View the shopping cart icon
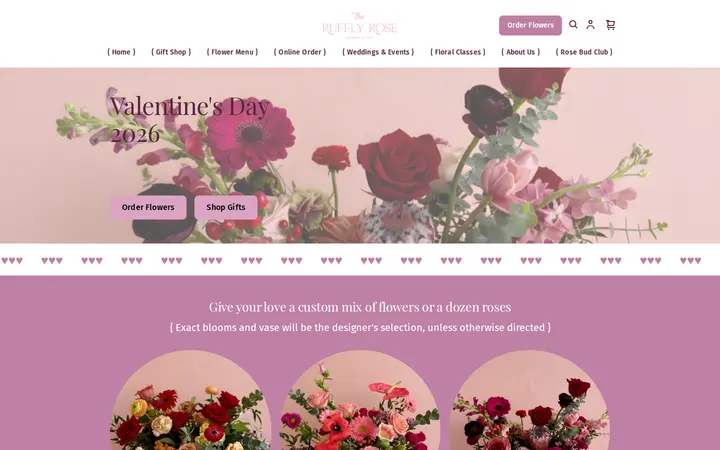The width and height of the screenshot is (720, 450). 610,25
